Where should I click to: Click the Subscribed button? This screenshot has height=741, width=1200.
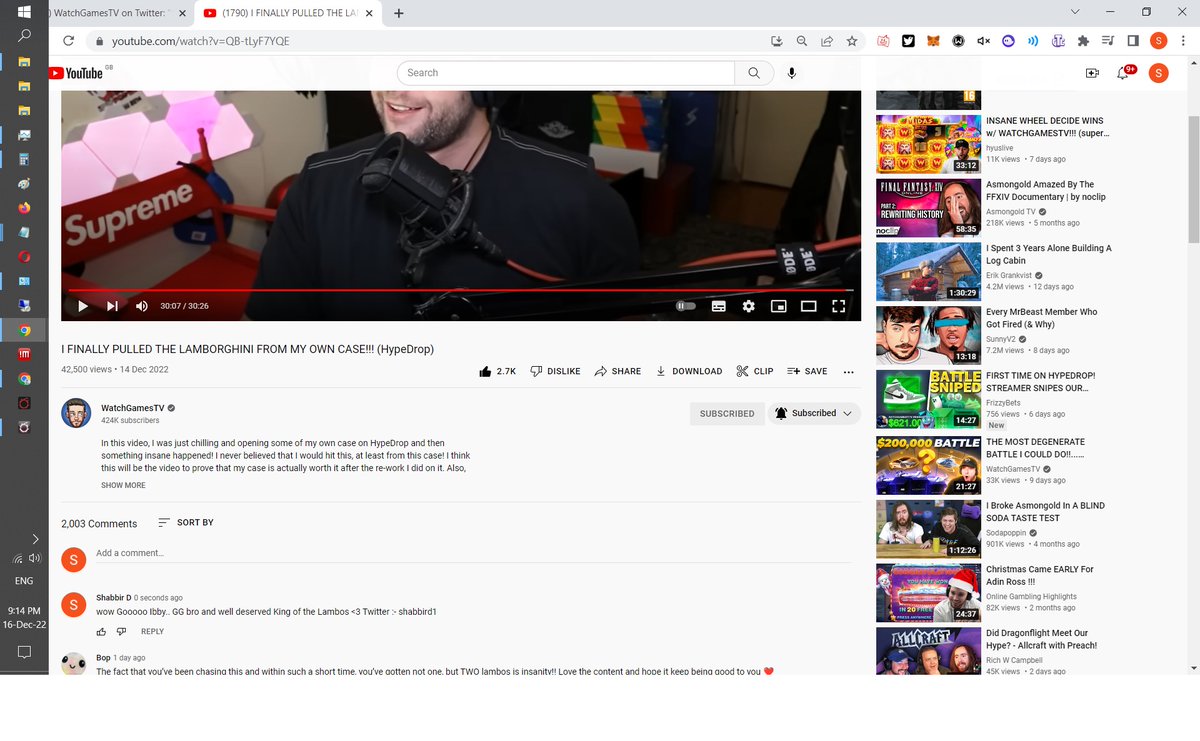[727, 413]
